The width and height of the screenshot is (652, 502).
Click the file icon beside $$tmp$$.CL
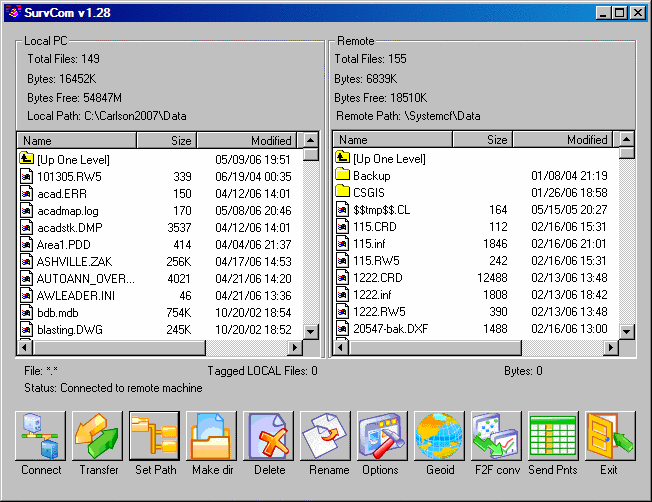click(x=343, y=209)
